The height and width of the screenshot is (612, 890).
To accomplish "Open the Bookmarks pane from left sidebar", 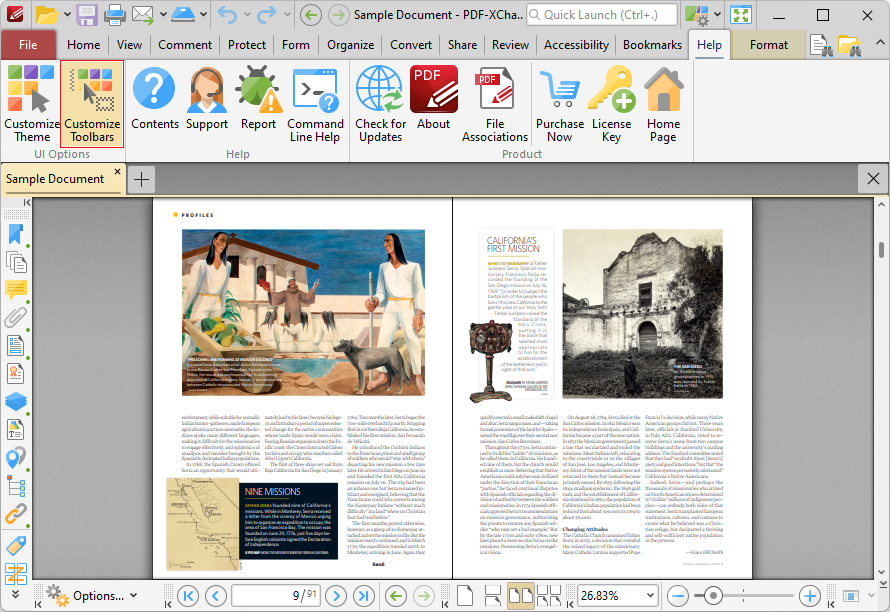I will 16,234.
